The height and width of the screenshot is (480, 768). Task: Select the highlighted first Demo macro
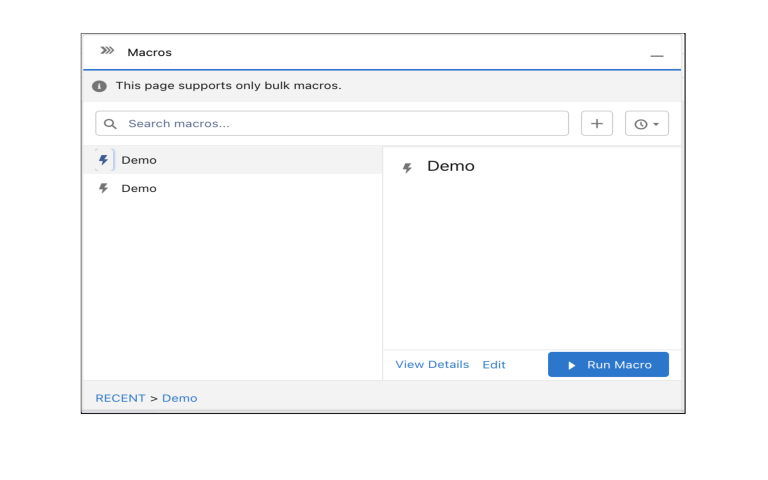(x=233, y=160)
